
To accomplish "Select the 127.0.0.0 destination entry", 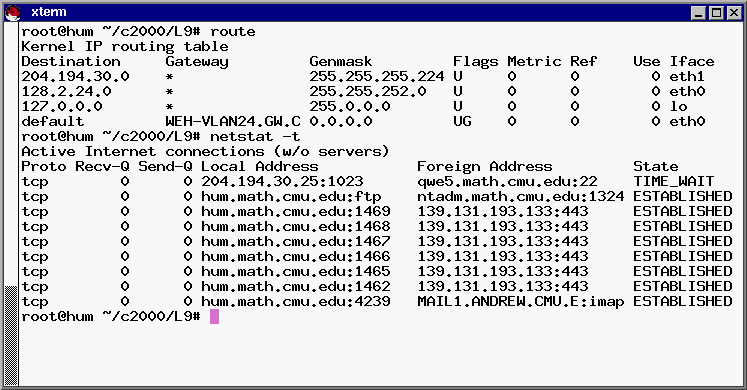I will pyautogui.click(x=62, y=106).
